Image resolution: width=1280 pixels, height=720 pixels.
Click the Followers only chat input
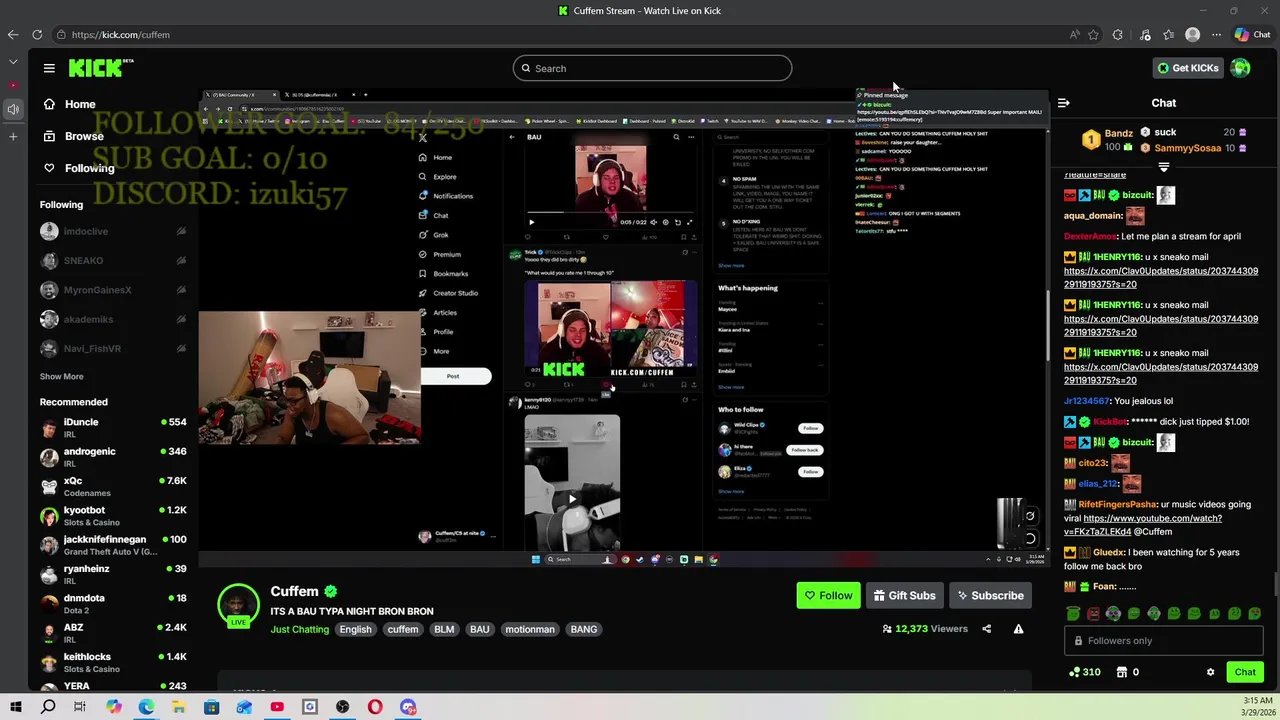1163,641
